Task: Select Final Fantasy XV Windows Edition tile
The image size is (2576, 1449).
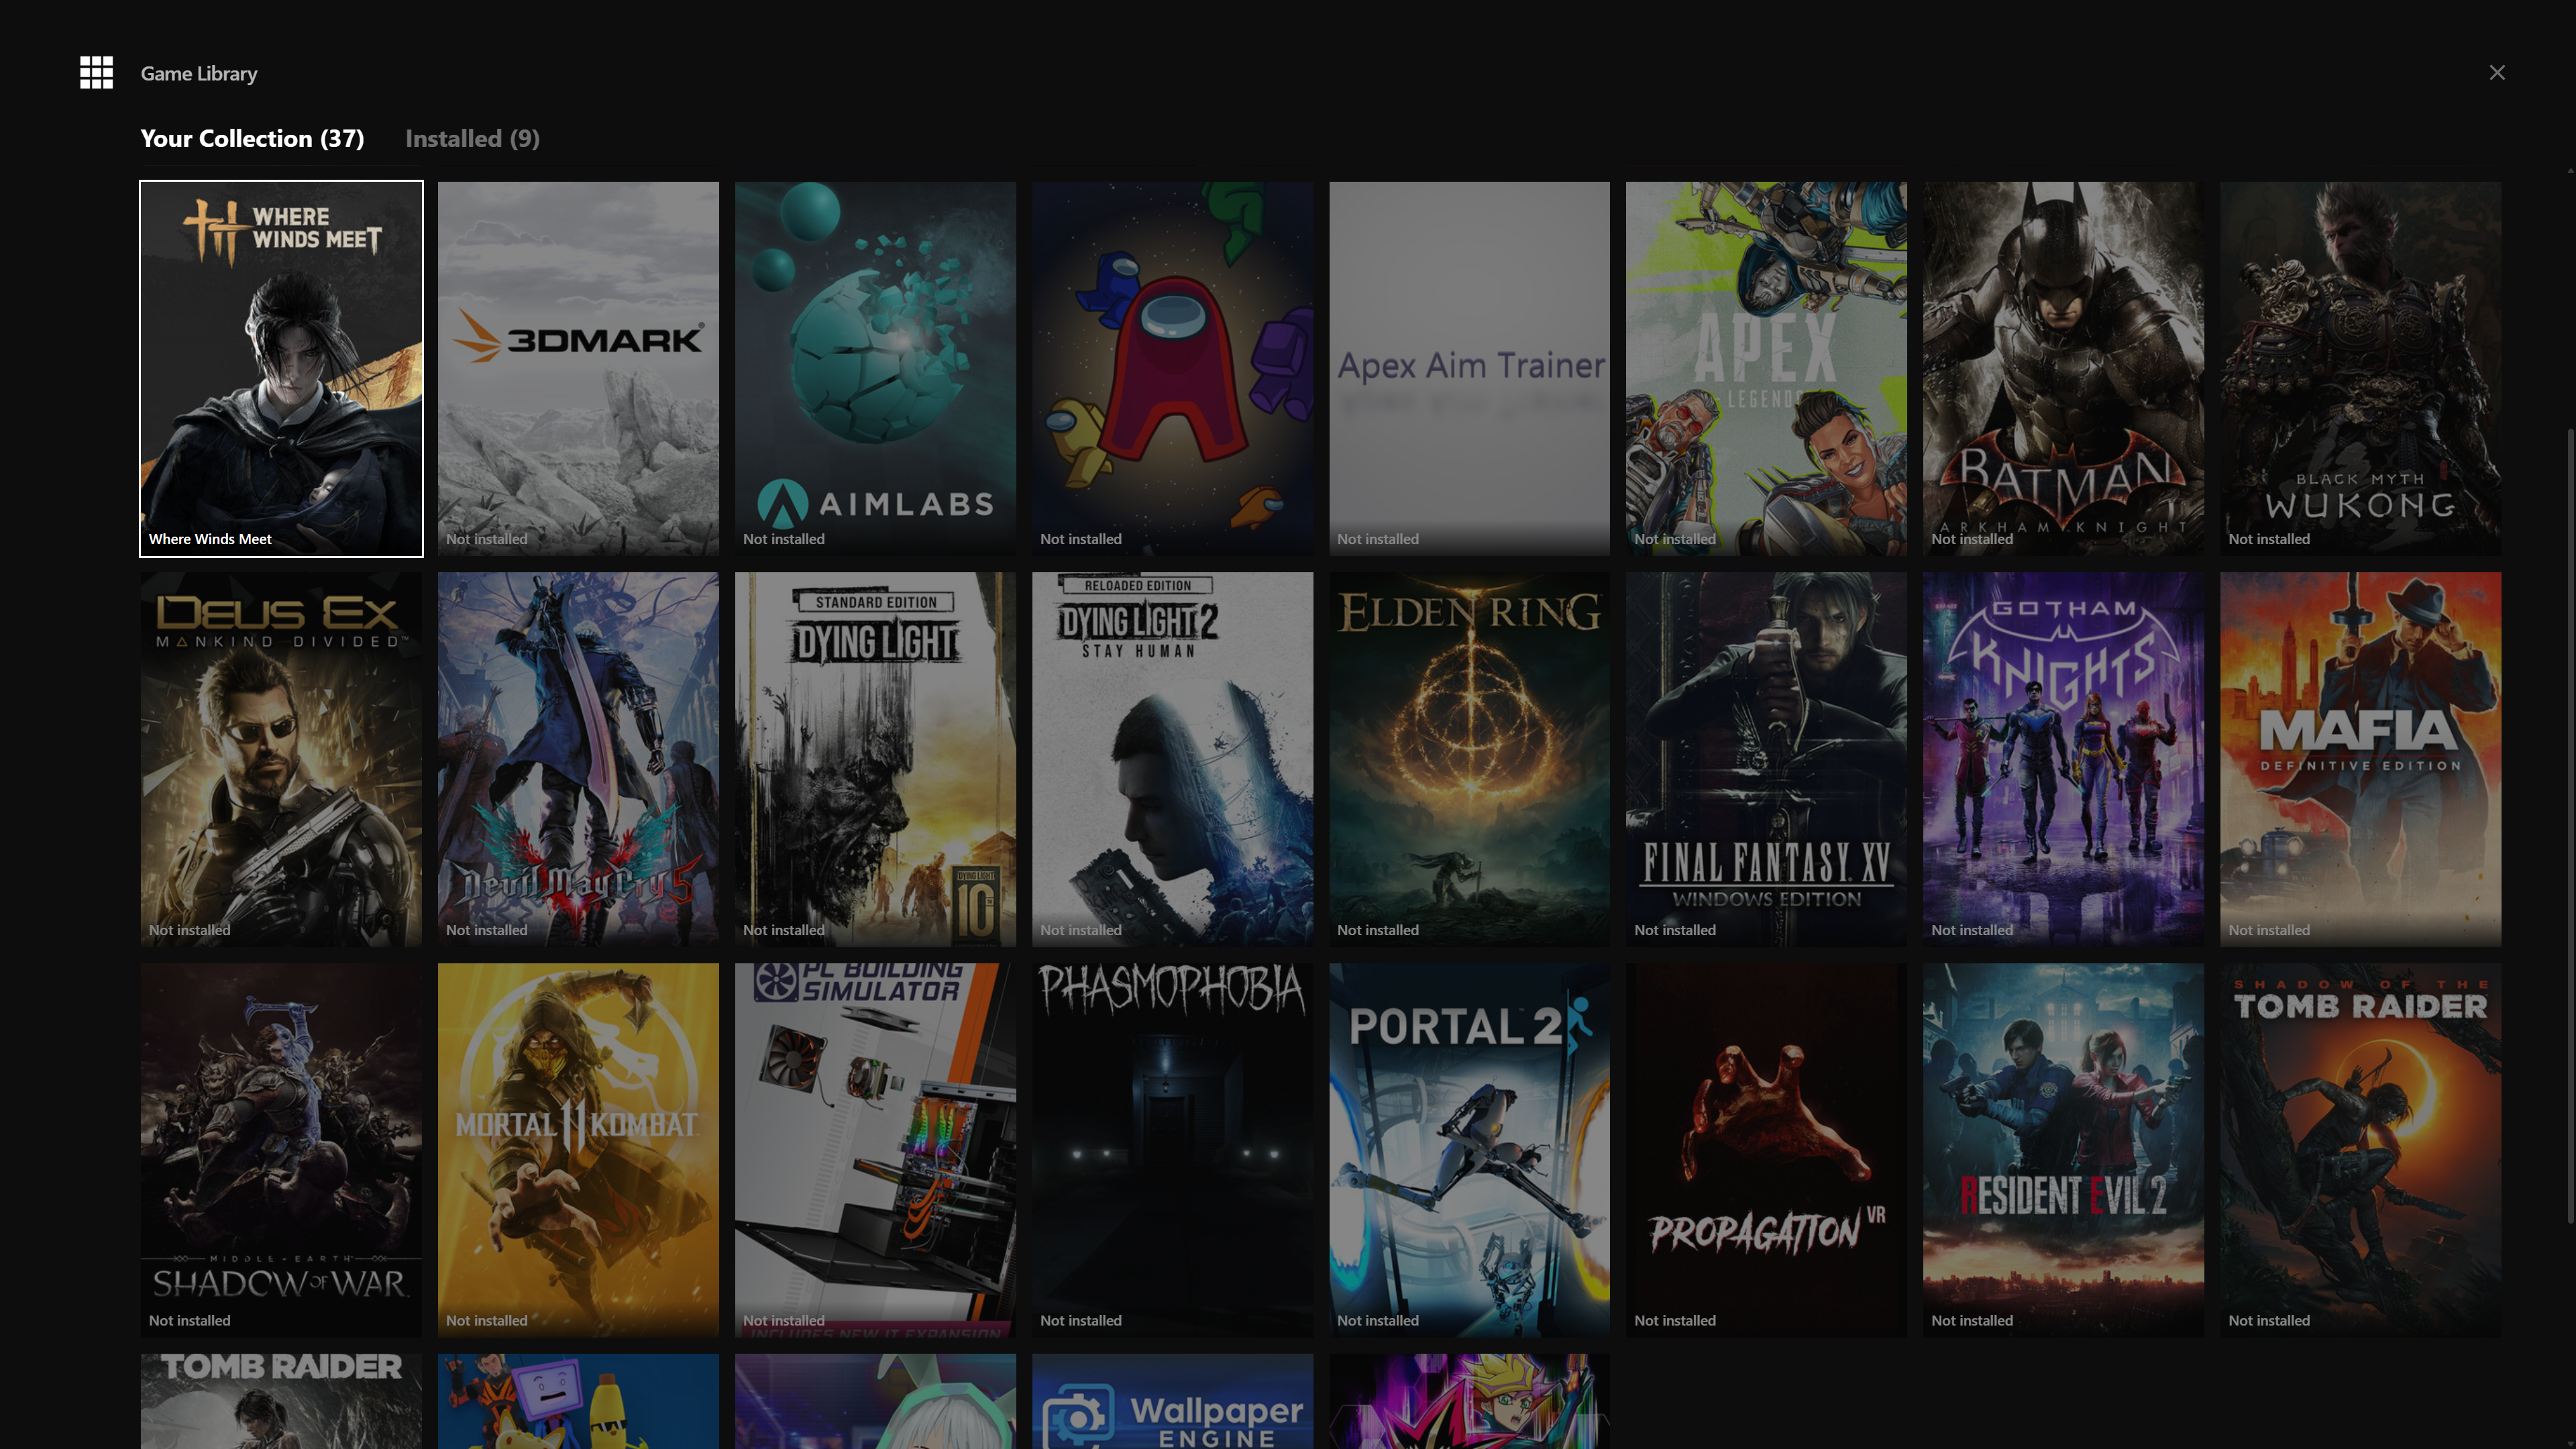Action: tap(1766, 759)
